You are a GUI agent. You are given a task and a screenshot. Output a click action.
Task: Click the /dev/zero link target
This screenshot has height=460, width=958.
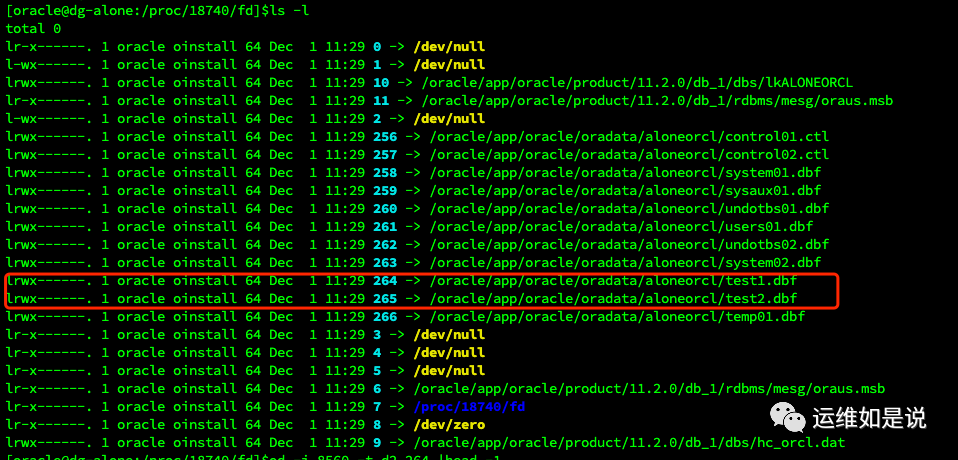tap(449, 425)
